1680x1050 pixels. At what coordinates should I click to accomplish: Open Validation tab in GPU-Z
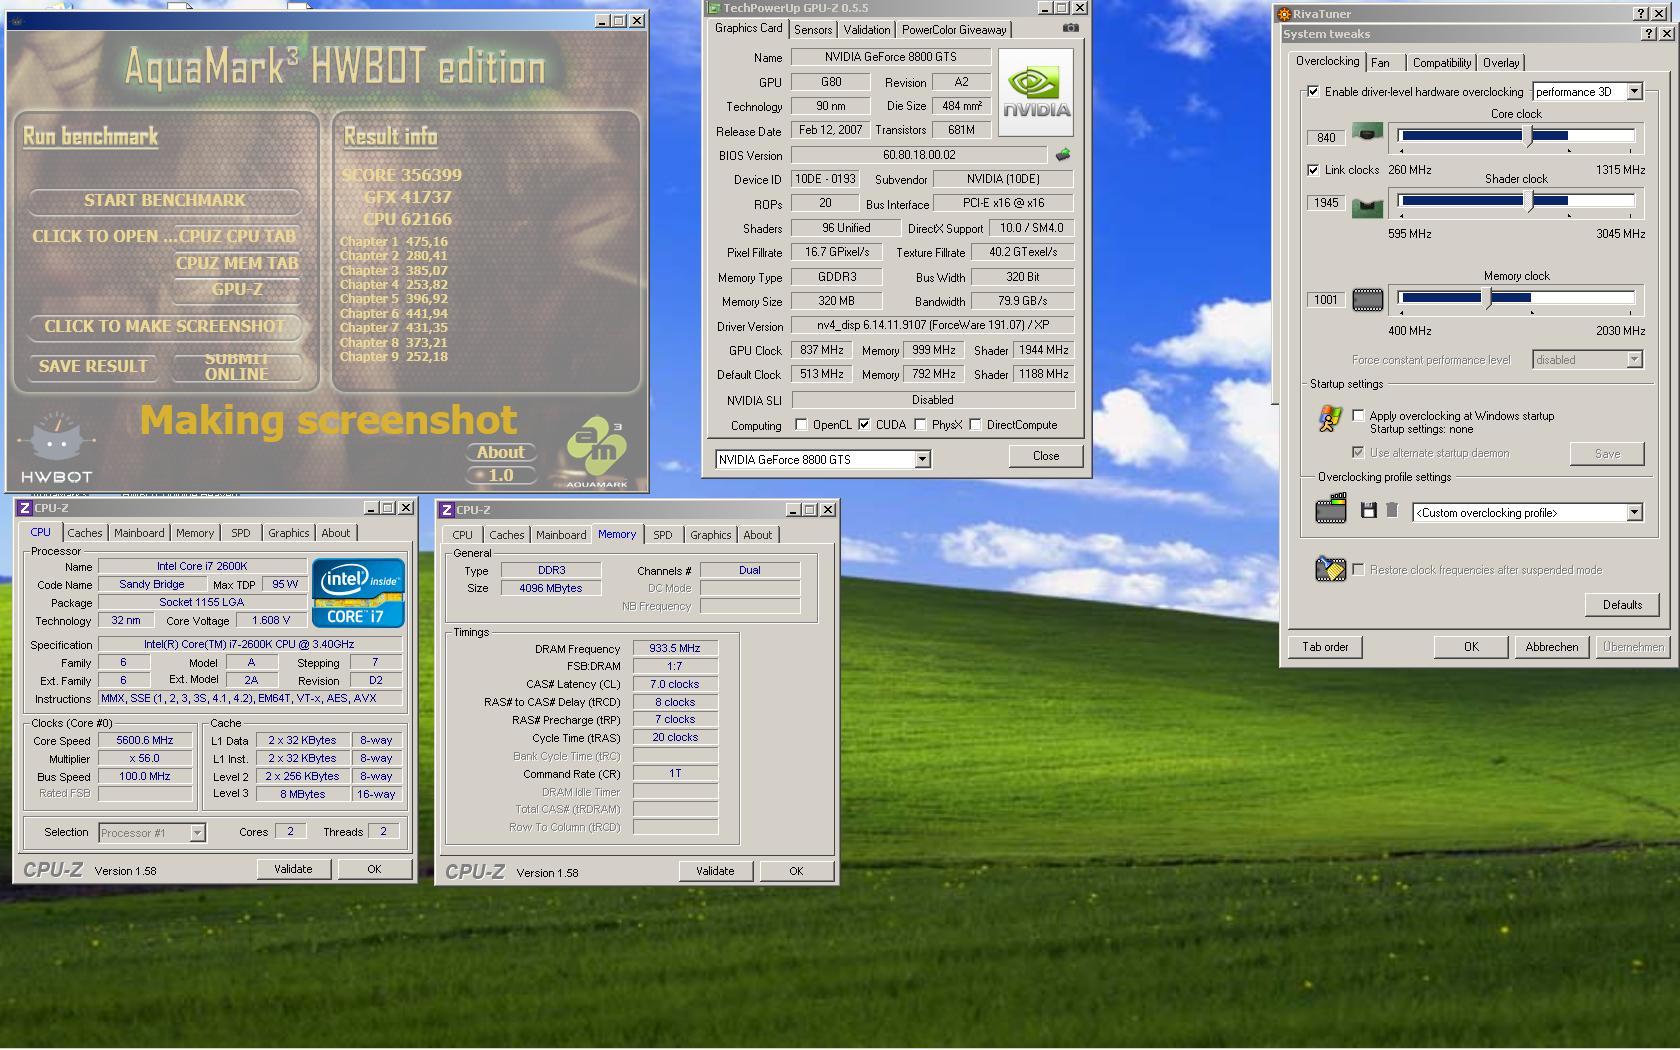click(x=866, y=30)
